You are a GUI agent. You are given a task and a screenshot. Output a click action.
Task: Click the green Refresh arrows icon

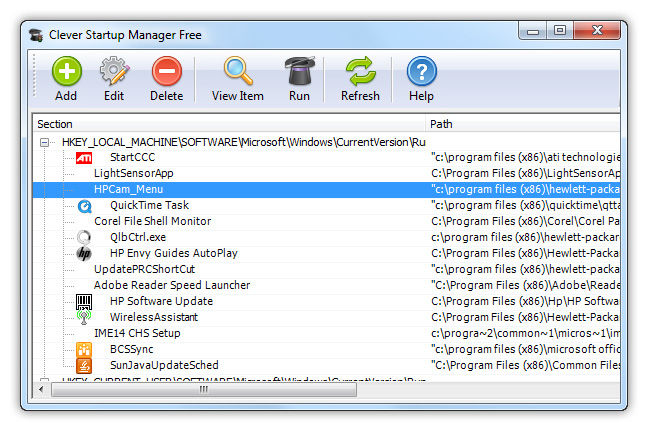[360, 71]
